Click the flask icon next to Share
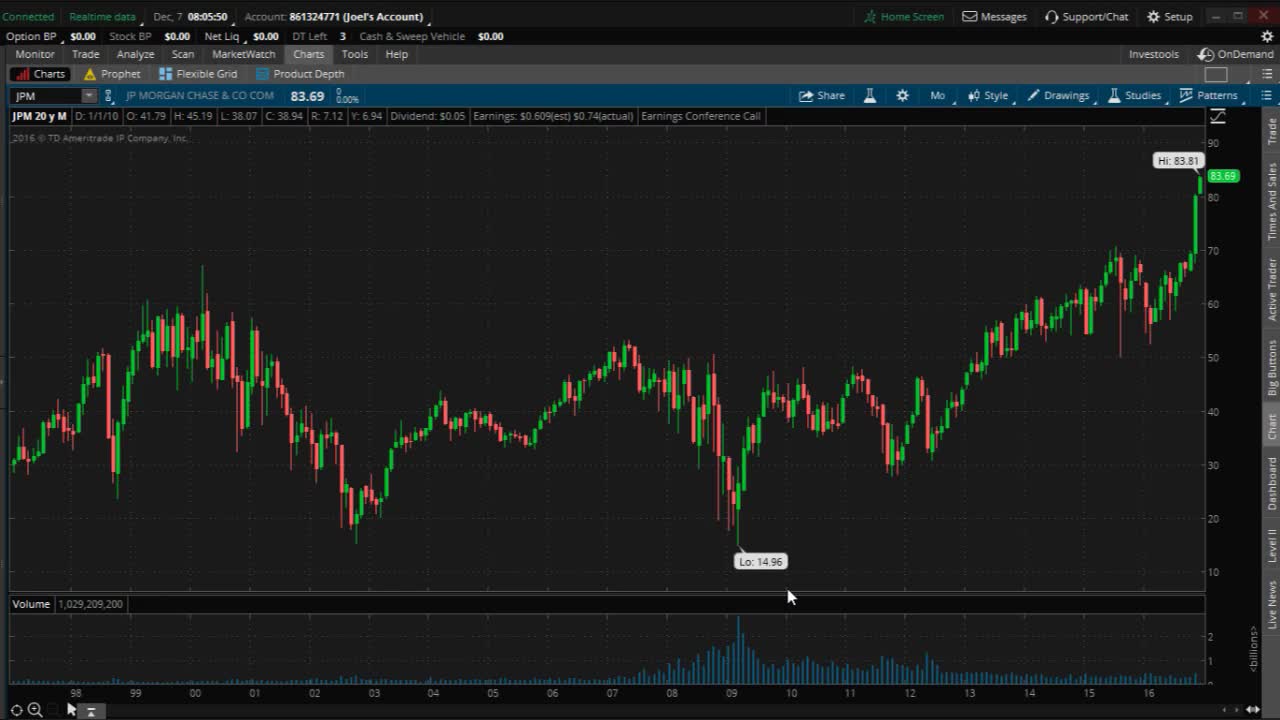The height and width of the screenshot is (720, 1280). [870, 96]
